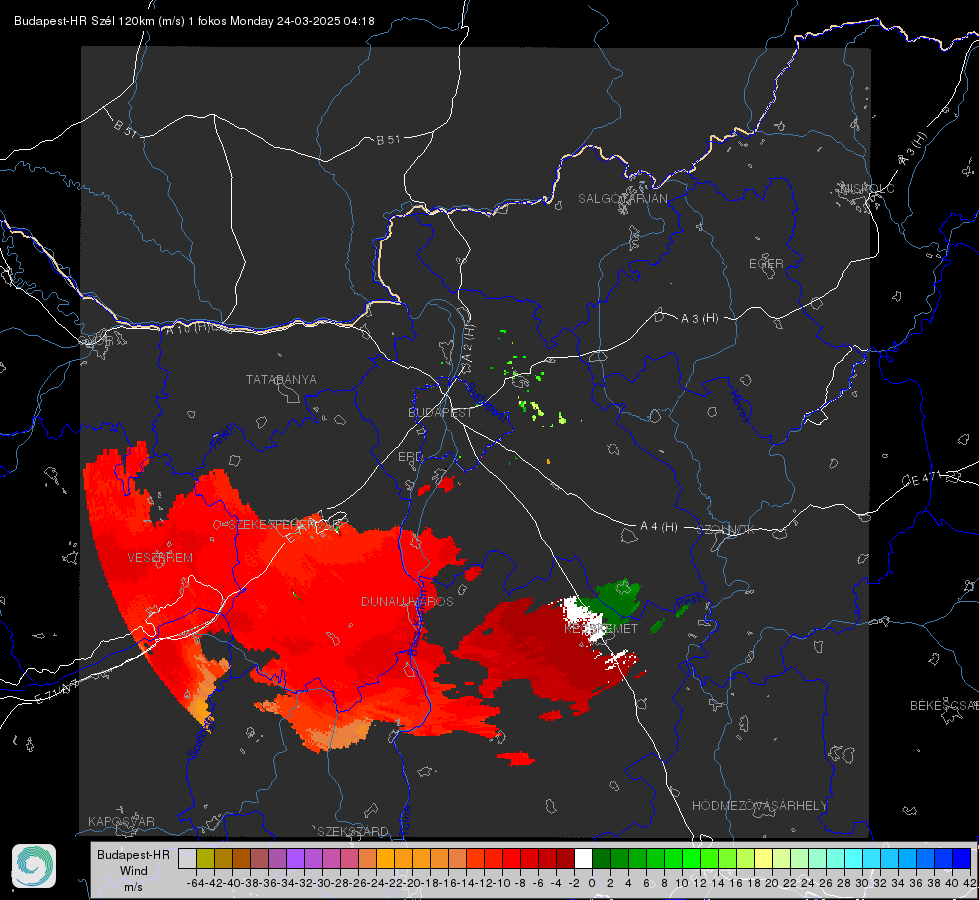The width and height of the screenshot is (979, 900).
Task: Click the BUDAPEST city label
Action: (x=440, y=413)
